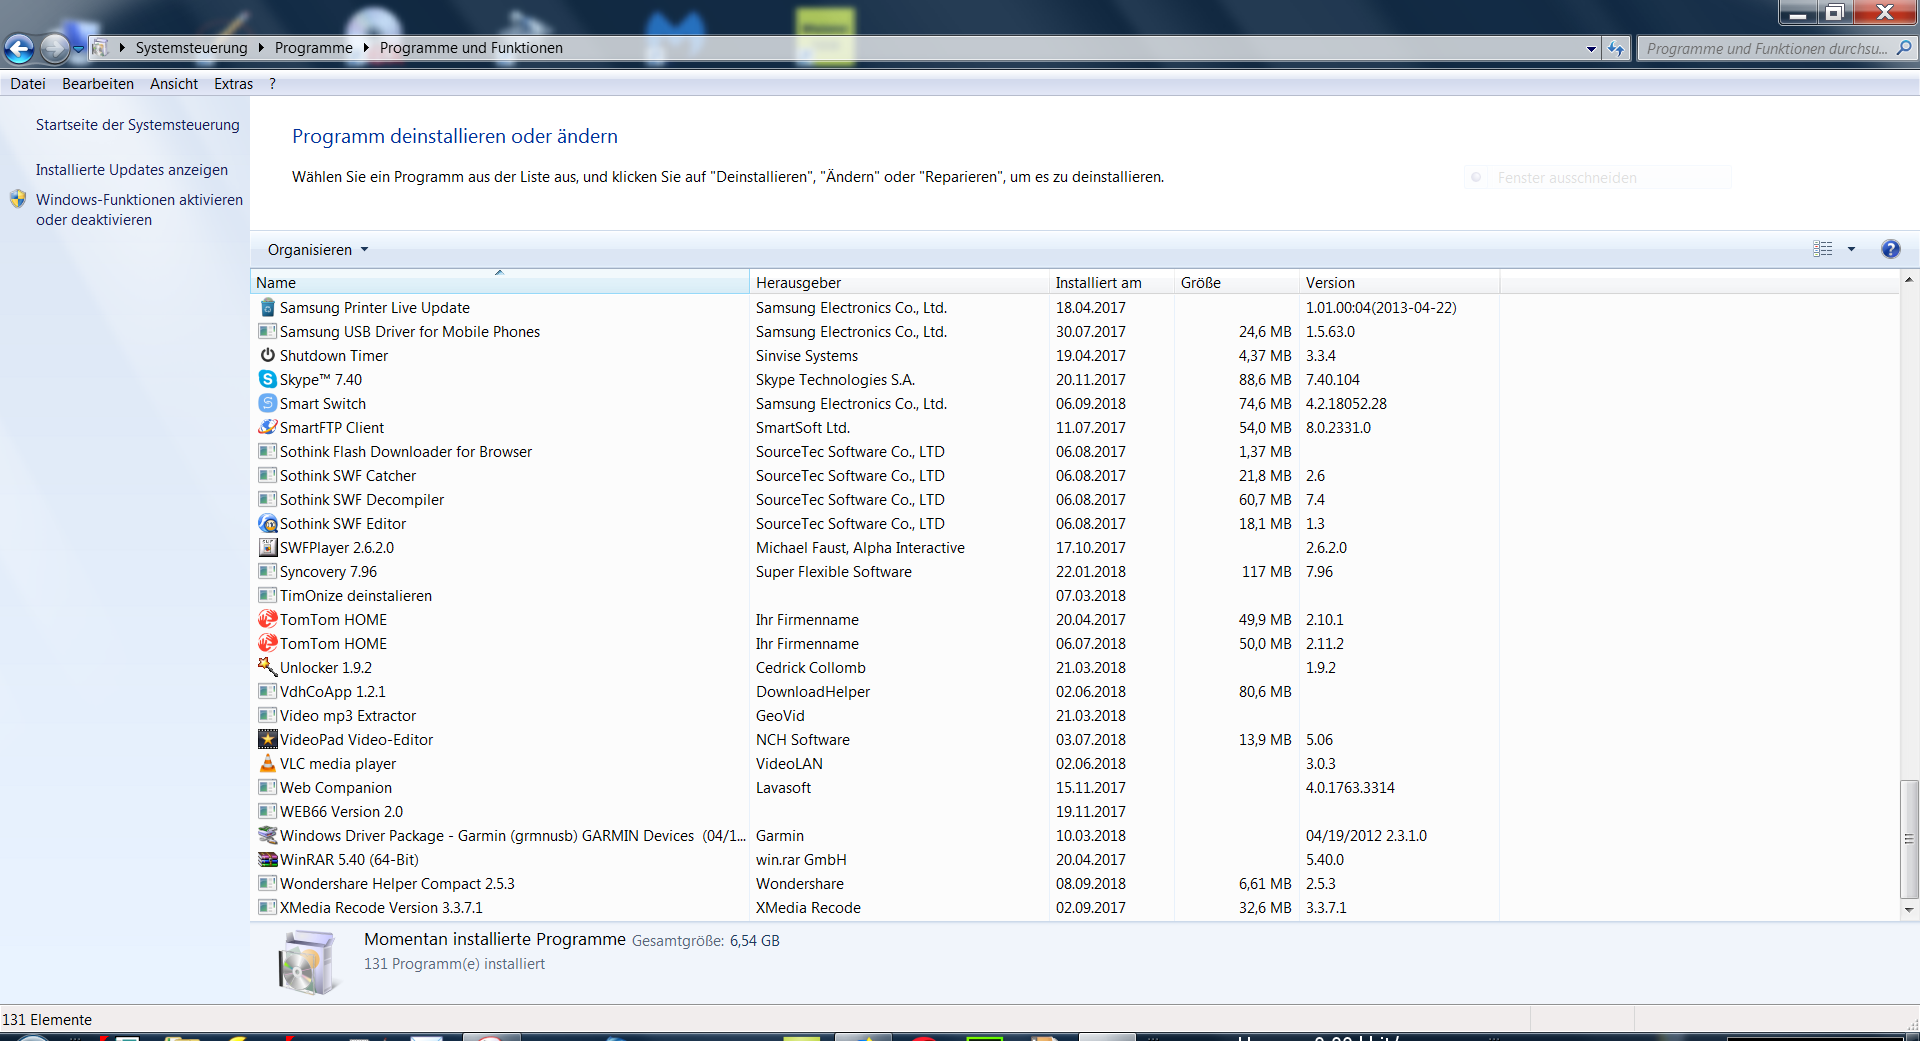Click the search magnifier icon

(1903, 48)
